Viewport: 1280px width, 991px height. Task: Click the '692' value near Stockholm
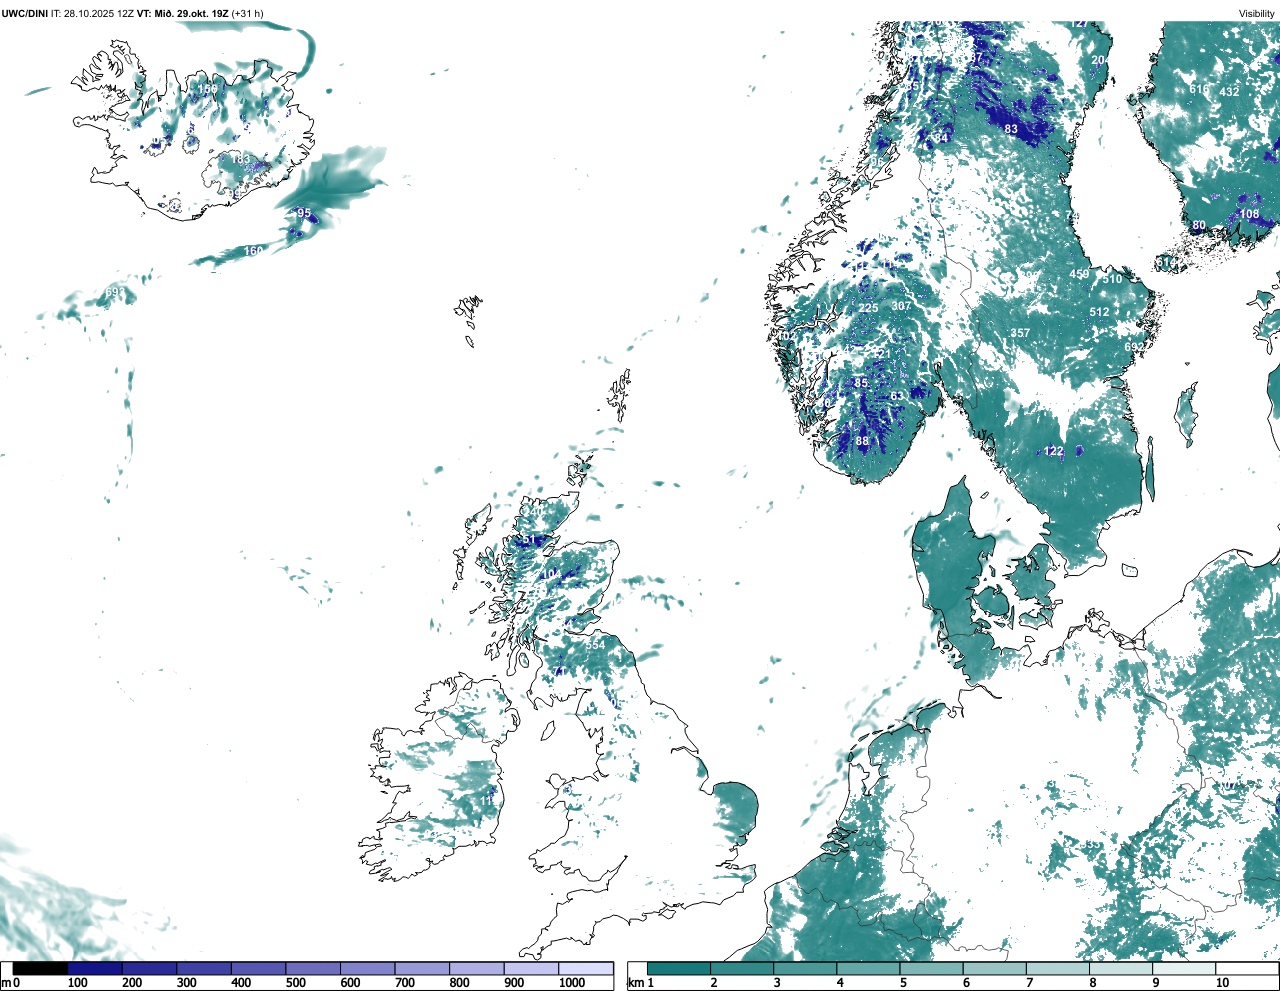pos(1134,347)
